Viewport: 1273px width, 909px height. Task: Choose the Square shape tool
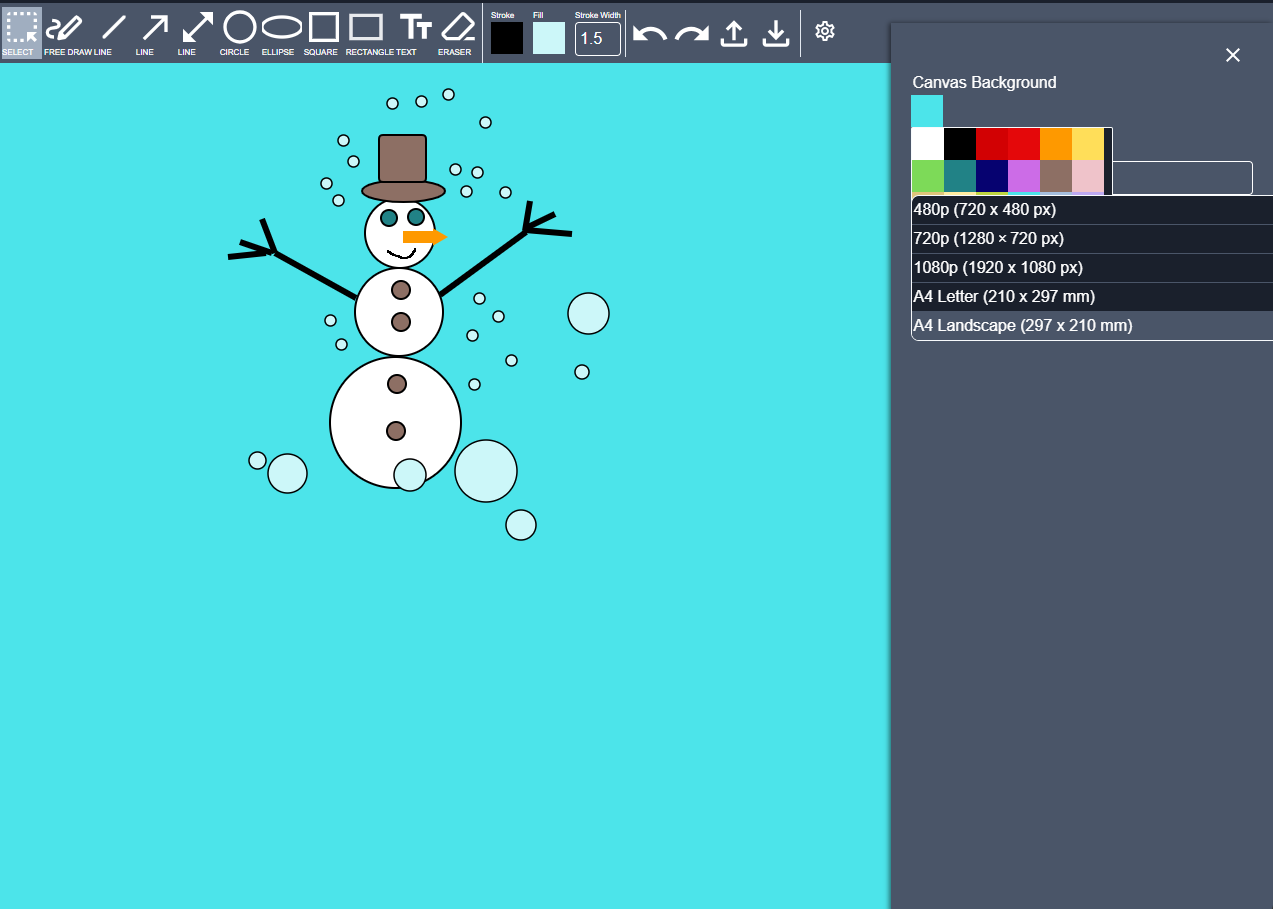click(323, 32)
